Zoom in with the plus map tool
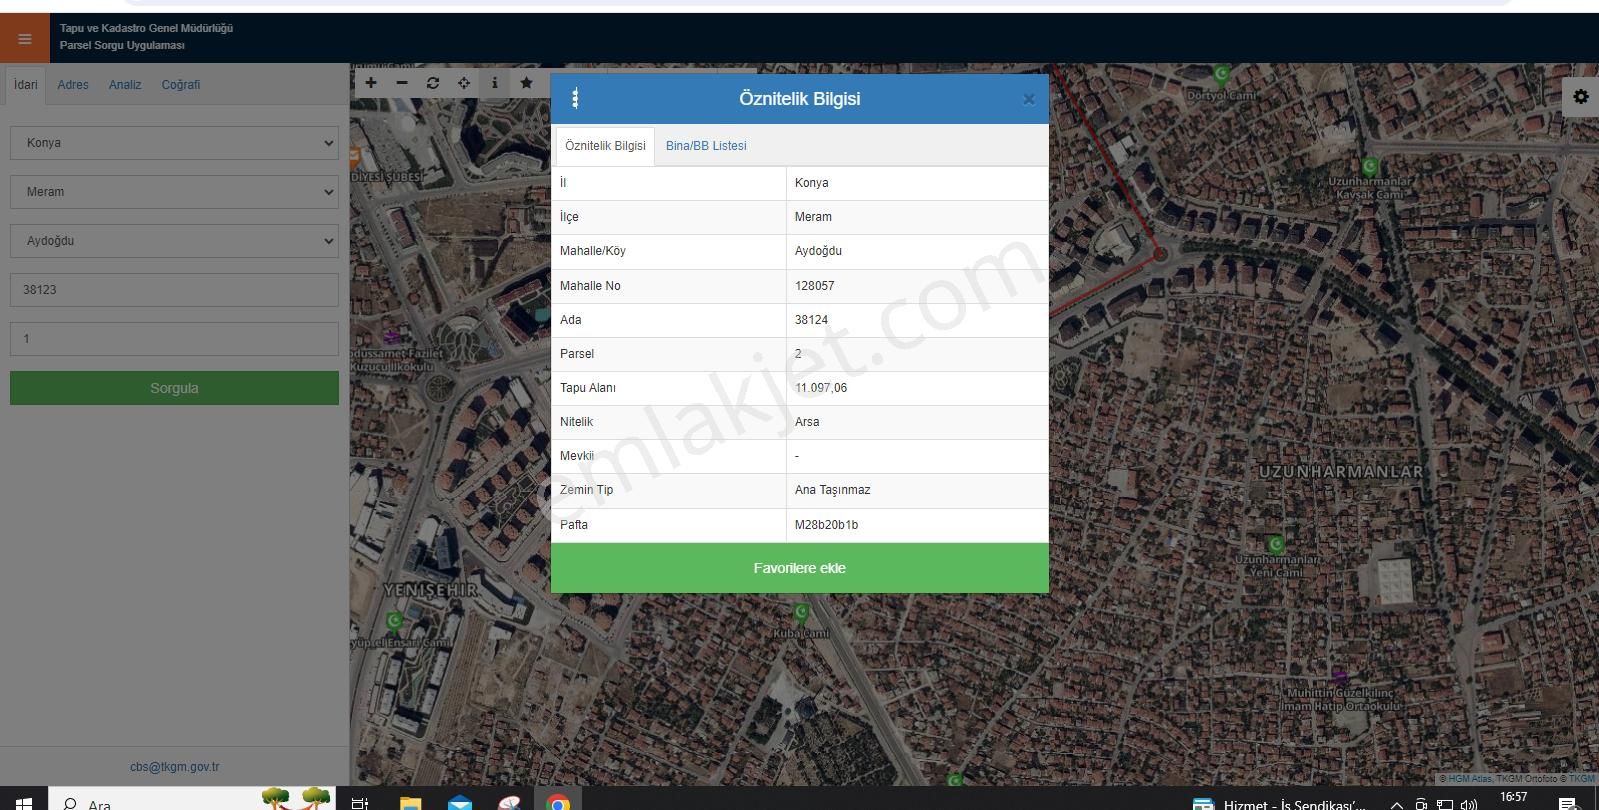Image resolution: width=1599 pixels, height=810 pixels. pyautogui.click(x=371, y=83)
